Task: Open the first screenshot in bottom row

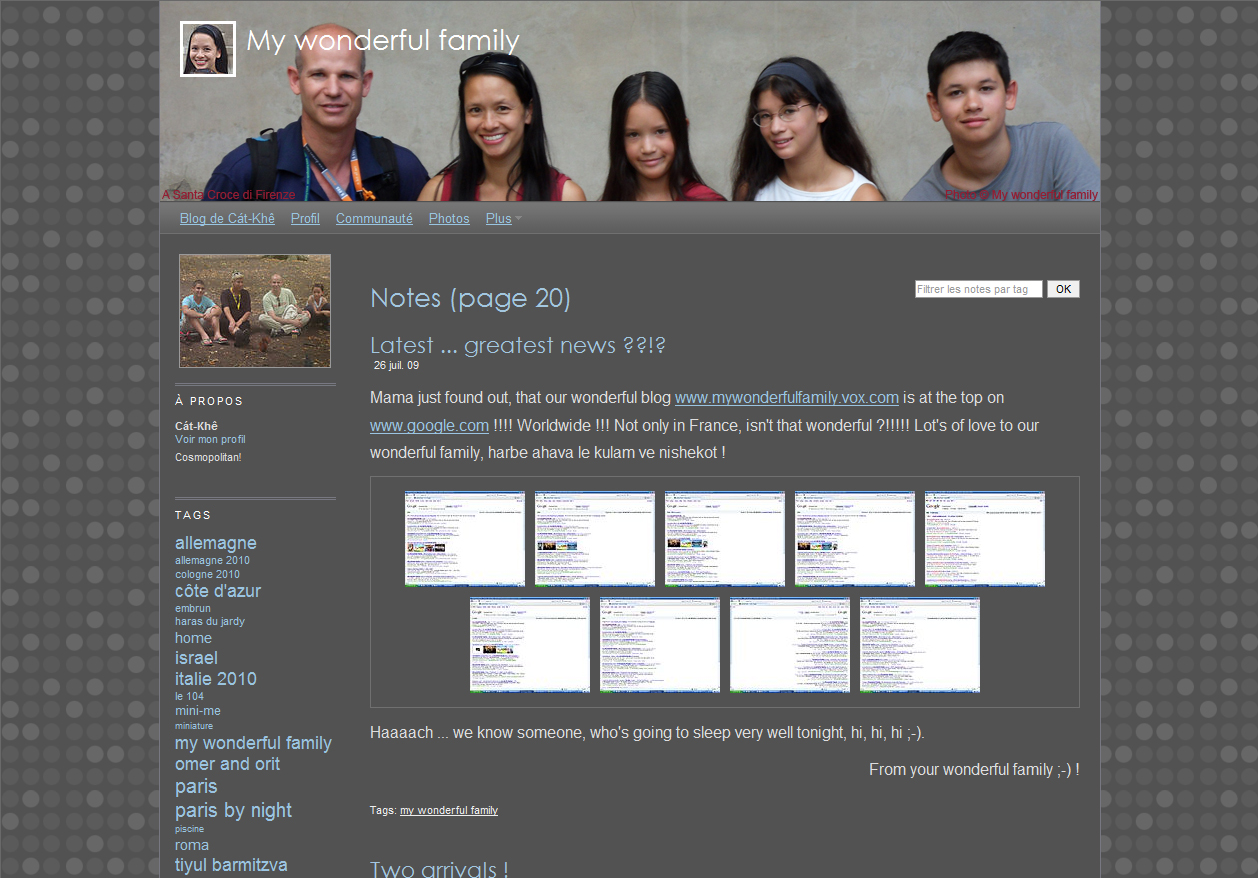Action: tap(529, 646)
